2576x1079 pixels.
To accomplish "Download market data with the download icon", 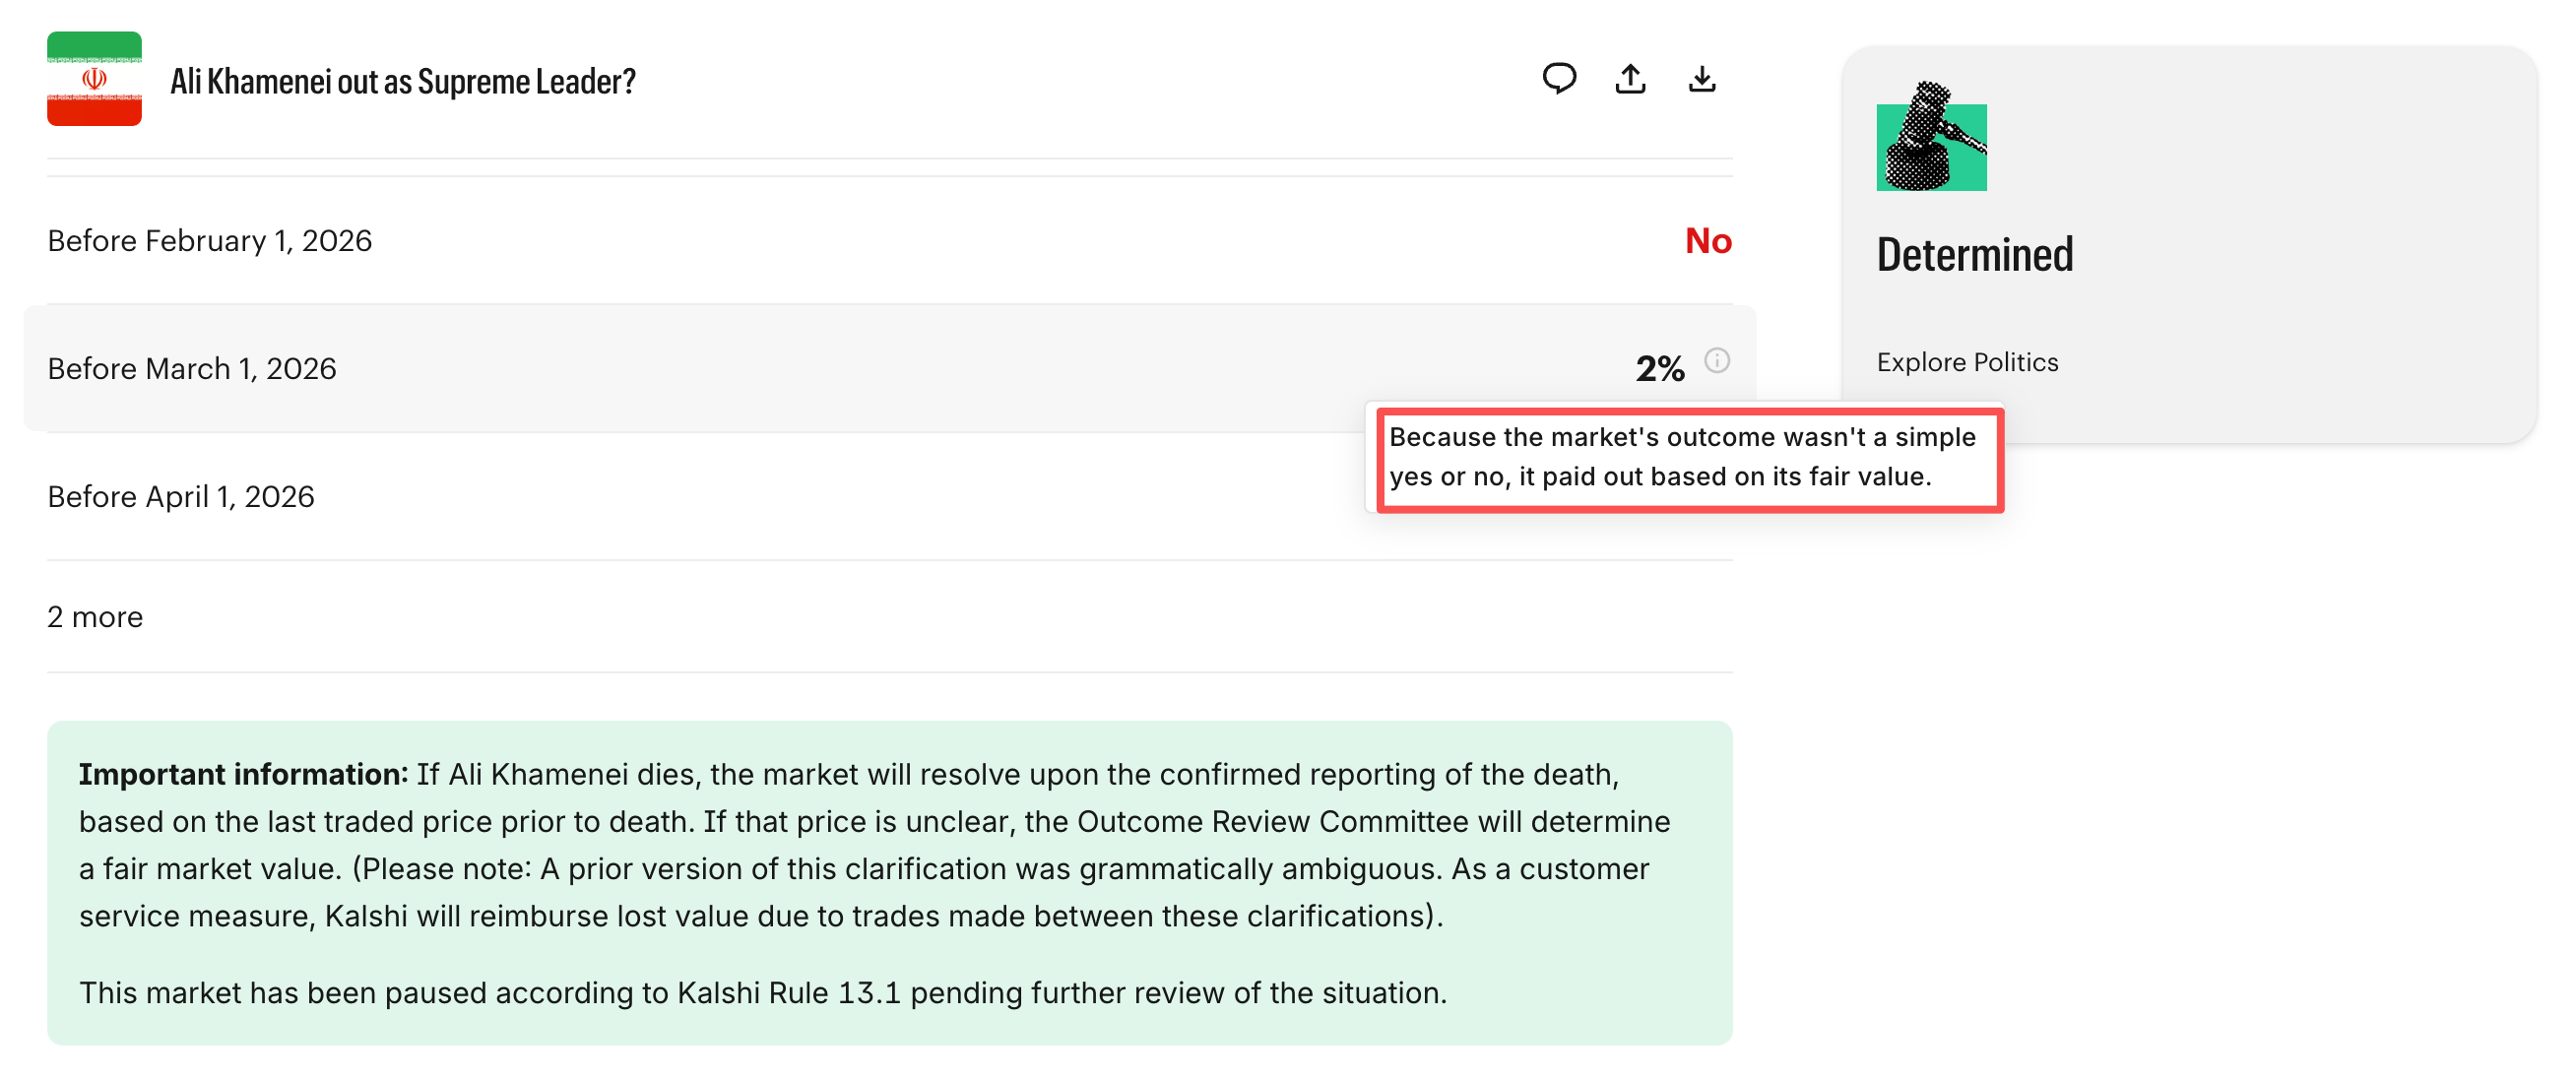I will [1703, 80].
